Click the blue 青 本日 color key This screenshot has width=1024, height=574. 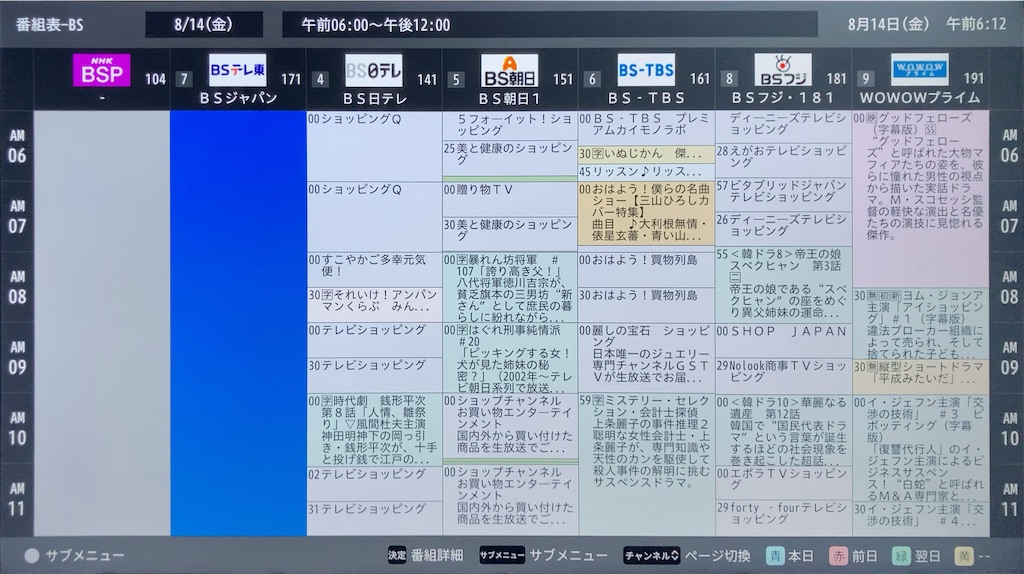[775, 556]
